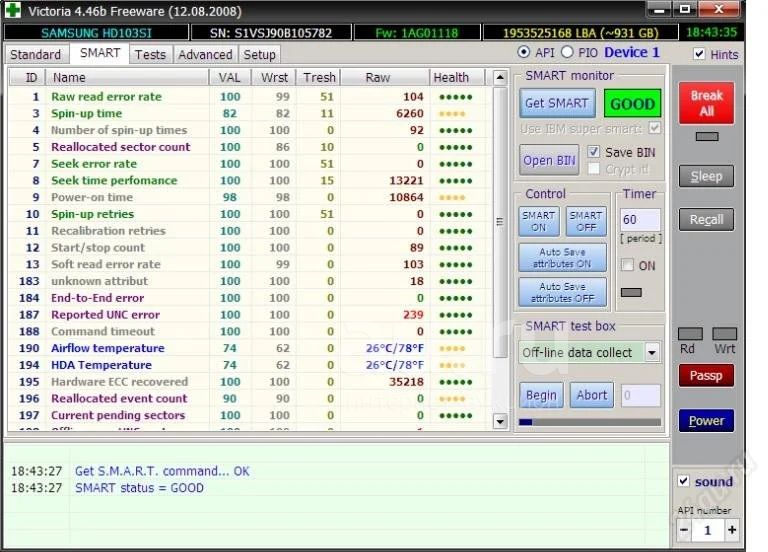768x552 pixels.
Task: Select the Raw read error rate row
Action: tap(249, 96)
